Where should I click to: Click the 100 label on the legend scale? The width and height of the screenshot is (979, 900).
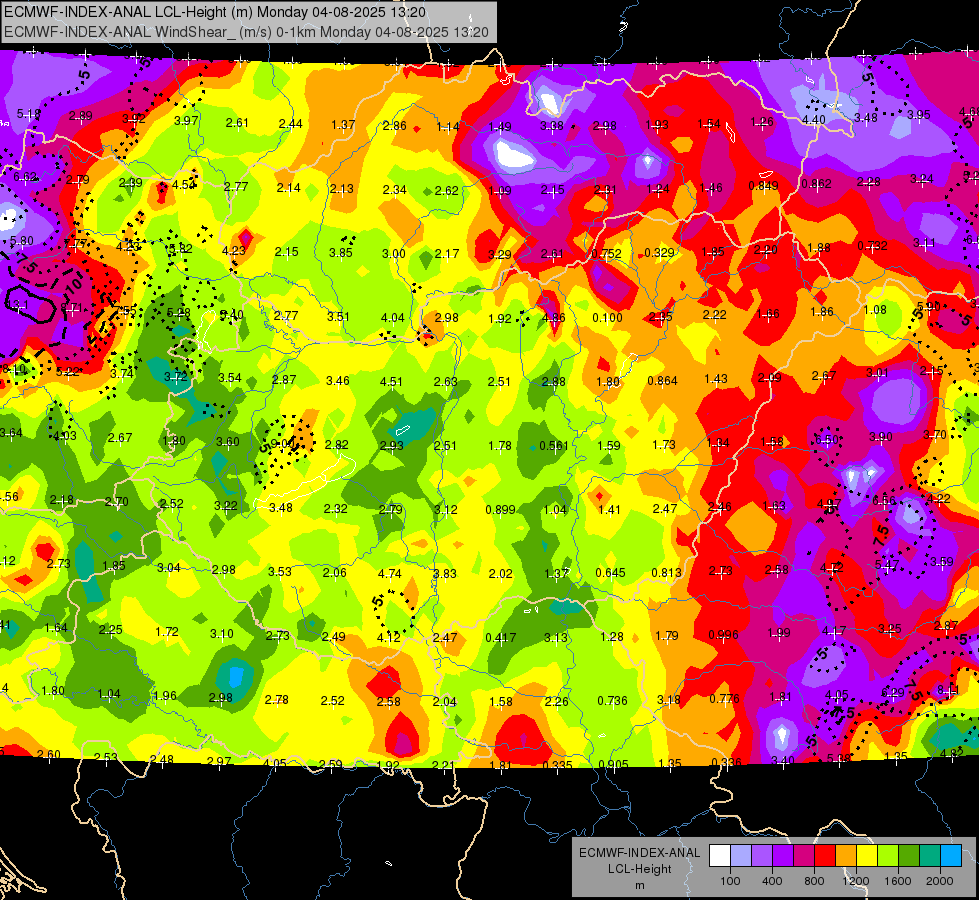(730, 881)
